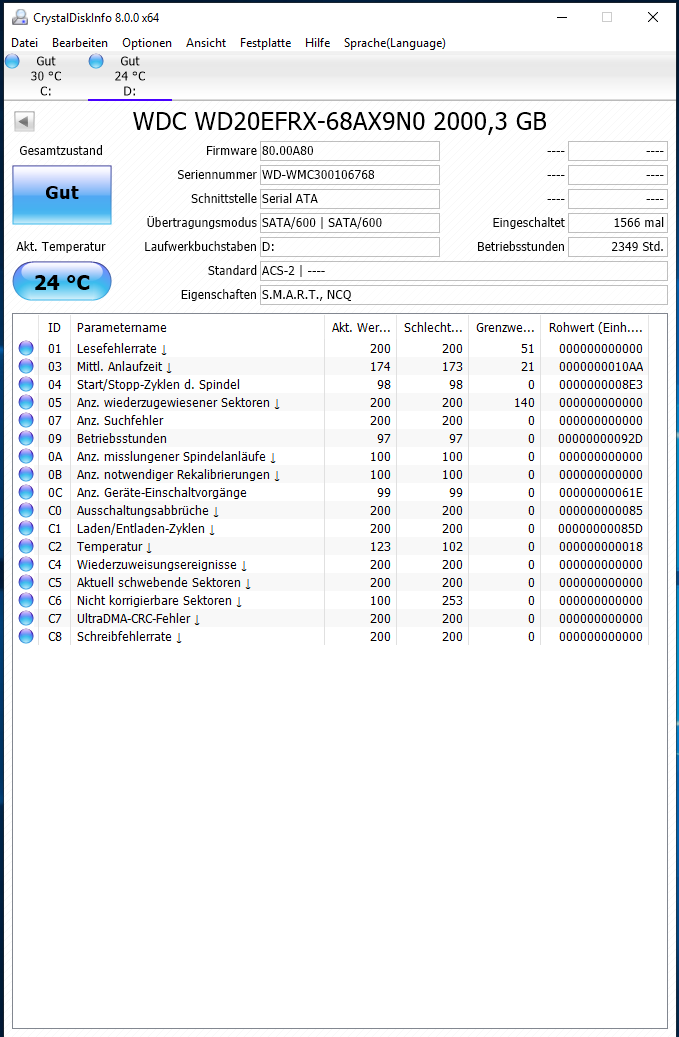Click status orb for Aktuell schwebende Sektoren
679x1037 pixels.
[x=26, y=583]
